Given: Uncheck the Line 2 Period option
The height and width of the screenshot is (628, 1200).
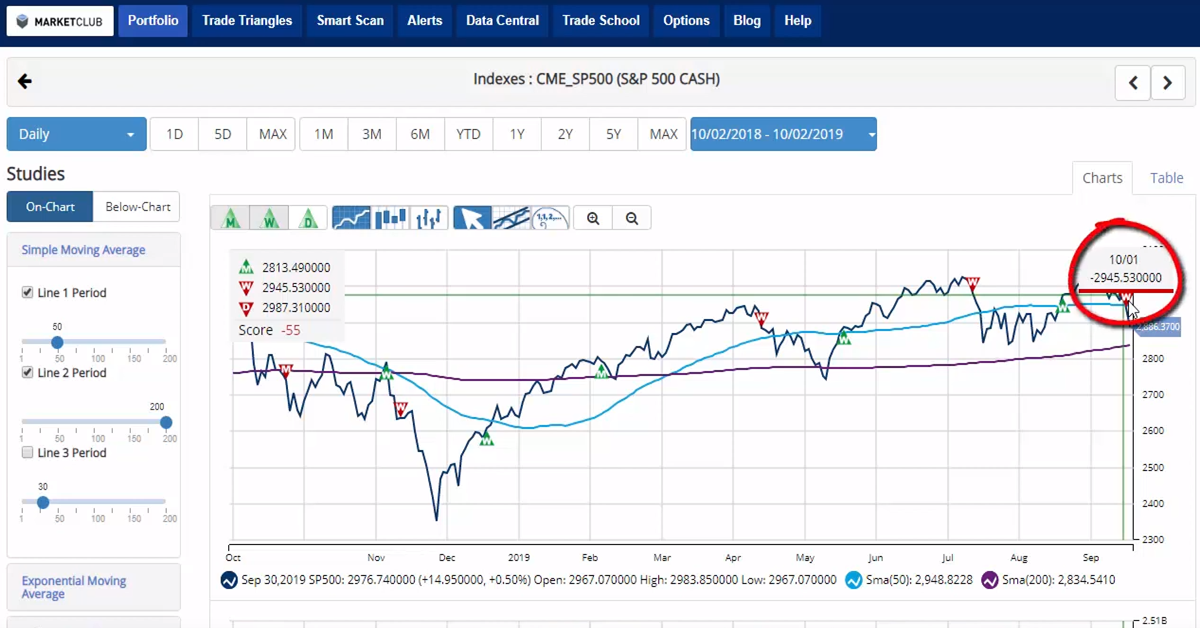Looking at the screenshot, I should coord(27,372).
